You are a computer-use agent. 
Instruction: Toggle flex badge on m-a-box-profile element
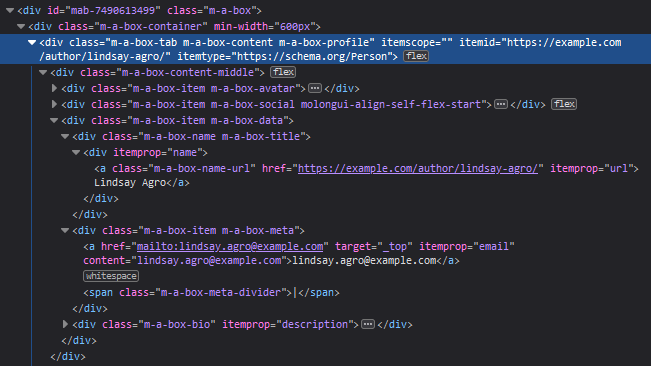(x=416, y=56)
